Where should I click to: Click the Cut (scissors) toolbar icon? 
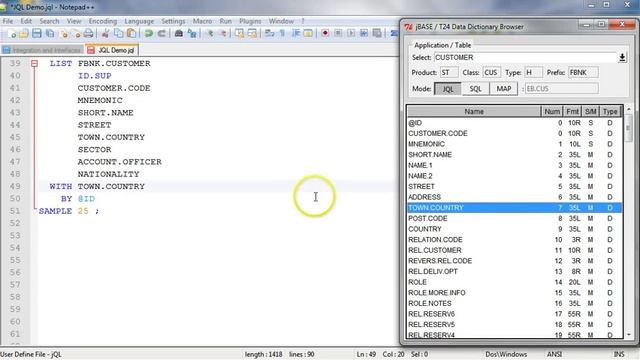(x=105, y=33)
